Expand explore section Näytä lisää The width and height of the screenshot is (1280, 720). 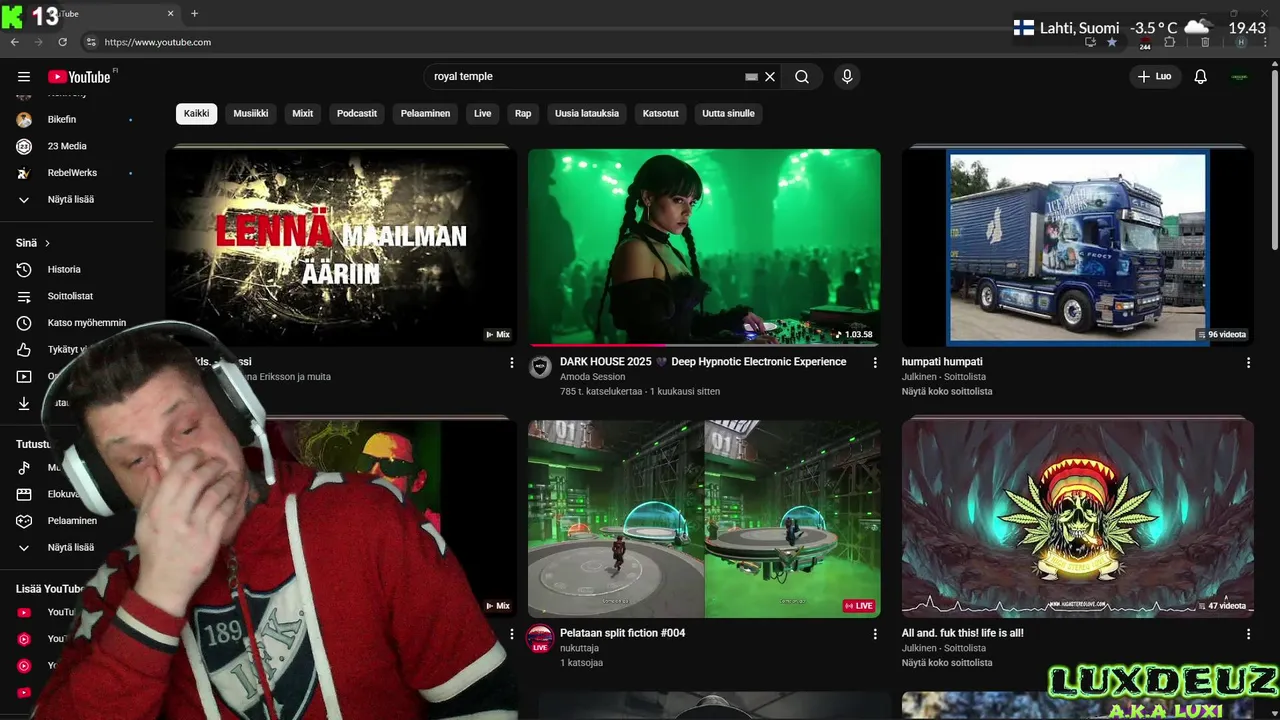71,548
